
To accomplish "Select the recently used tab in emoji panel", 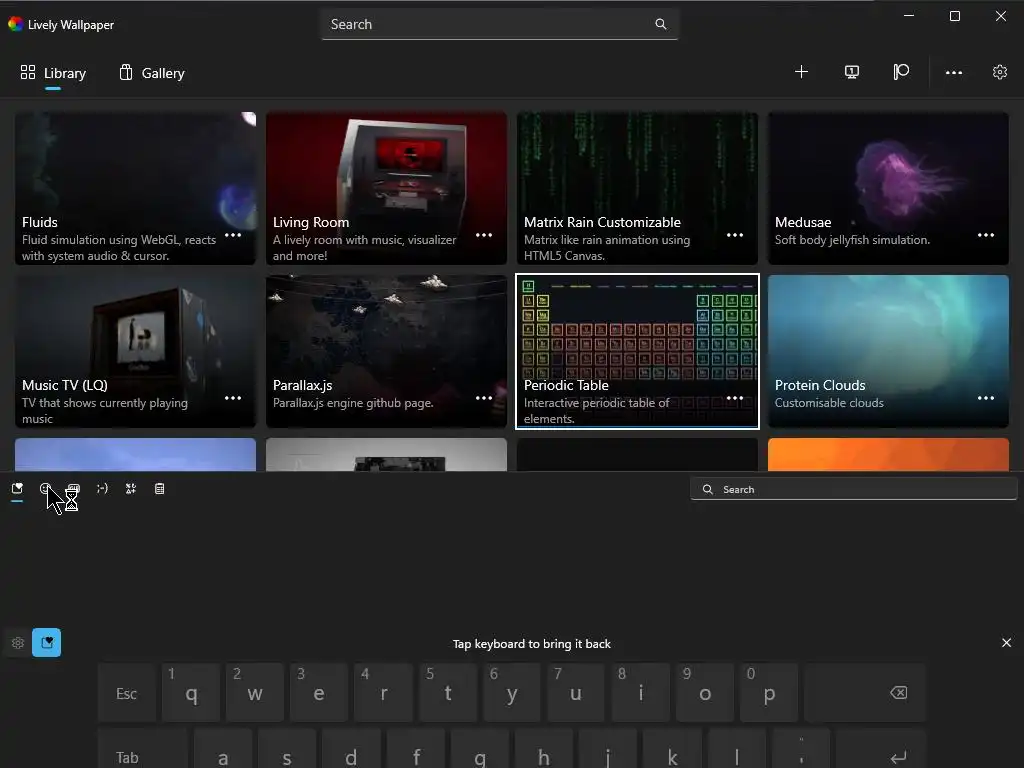I will (17, 488).
